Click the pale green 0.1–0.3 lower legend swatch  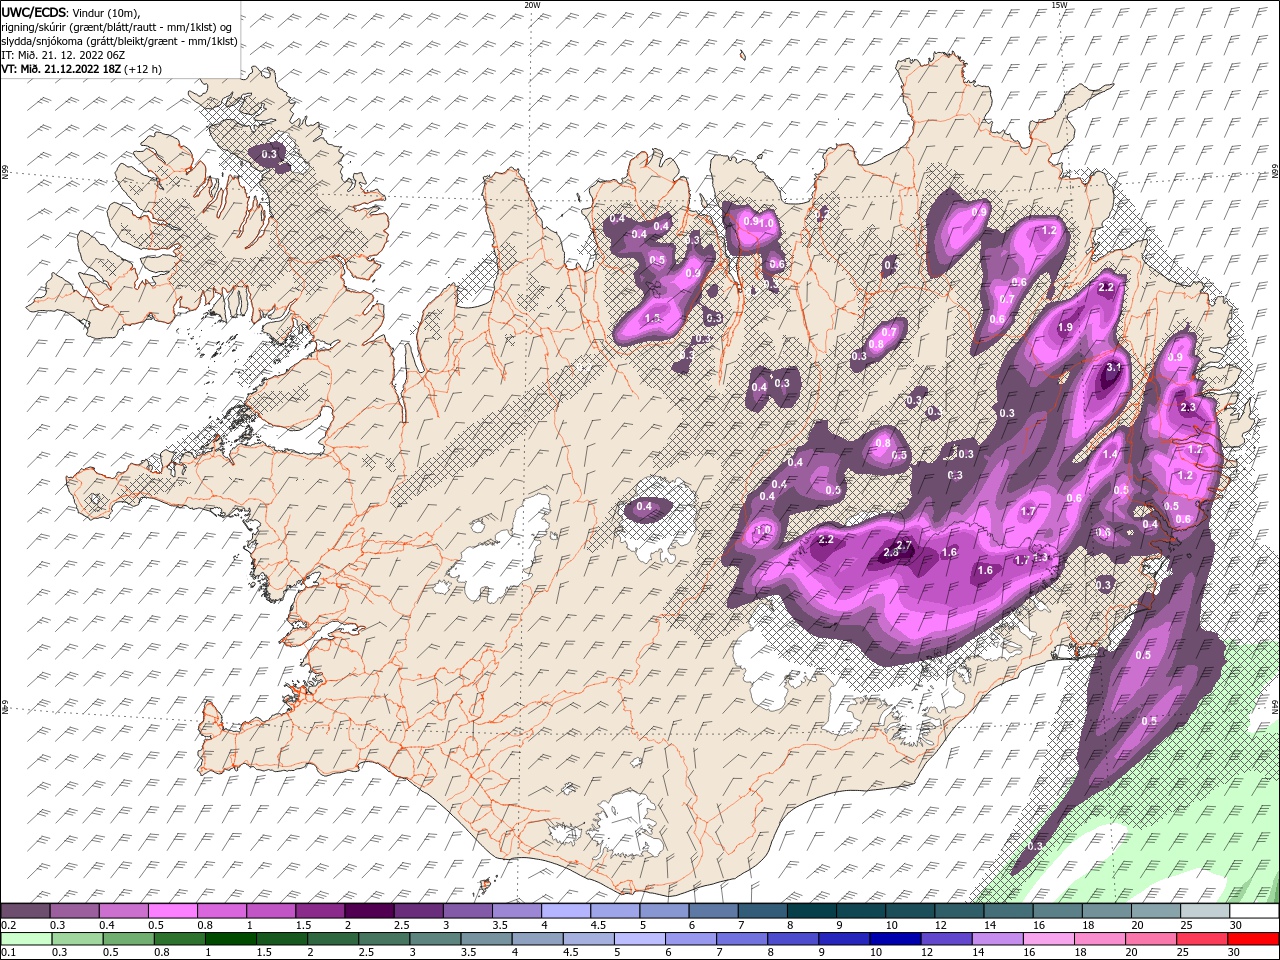[x=25, y=938]
